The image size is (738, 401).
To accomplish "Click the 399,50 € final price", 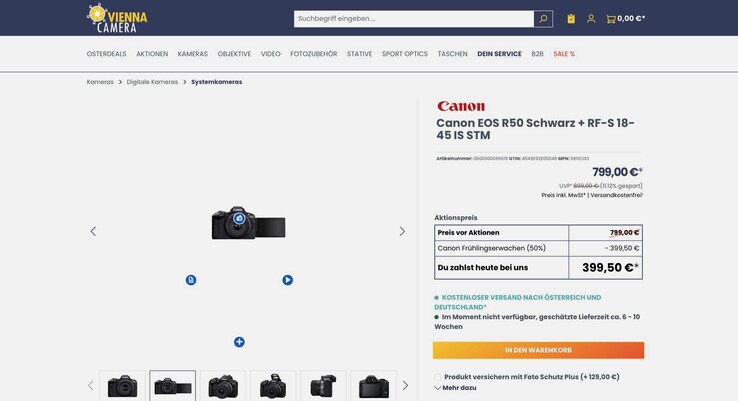I will pos(610,267).
